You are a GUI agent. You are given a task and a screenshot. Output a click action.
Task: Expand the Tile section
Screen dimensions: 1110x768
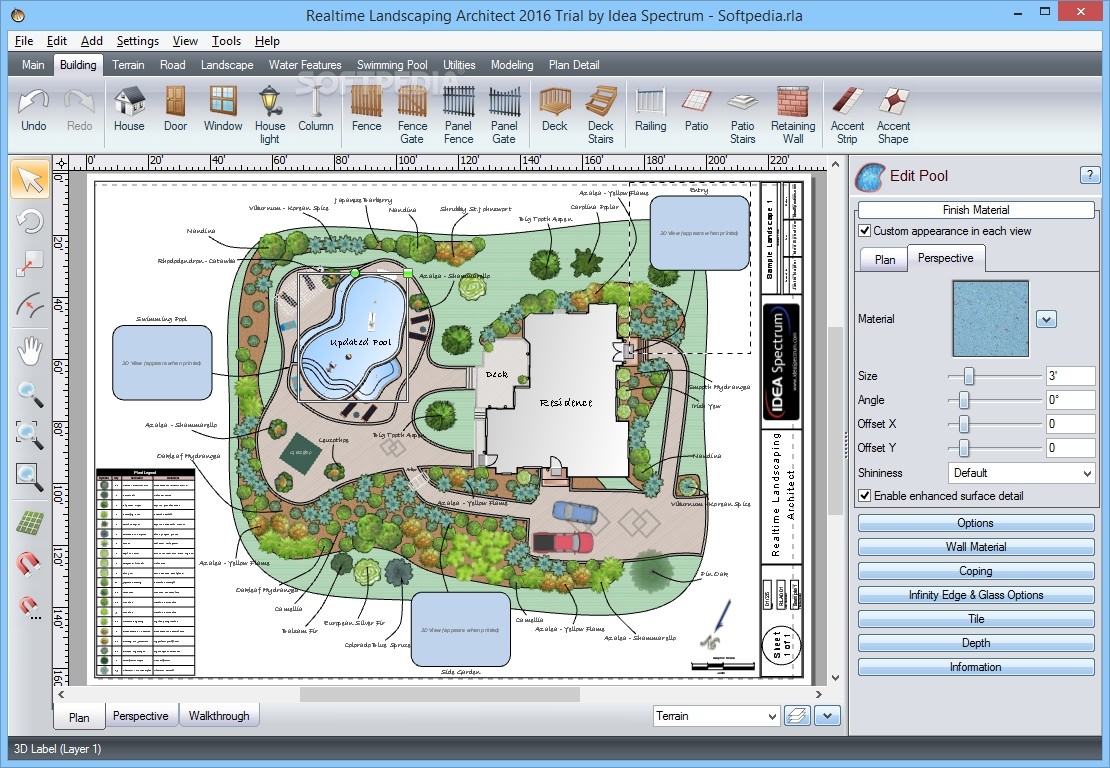[x=975, y=619]
